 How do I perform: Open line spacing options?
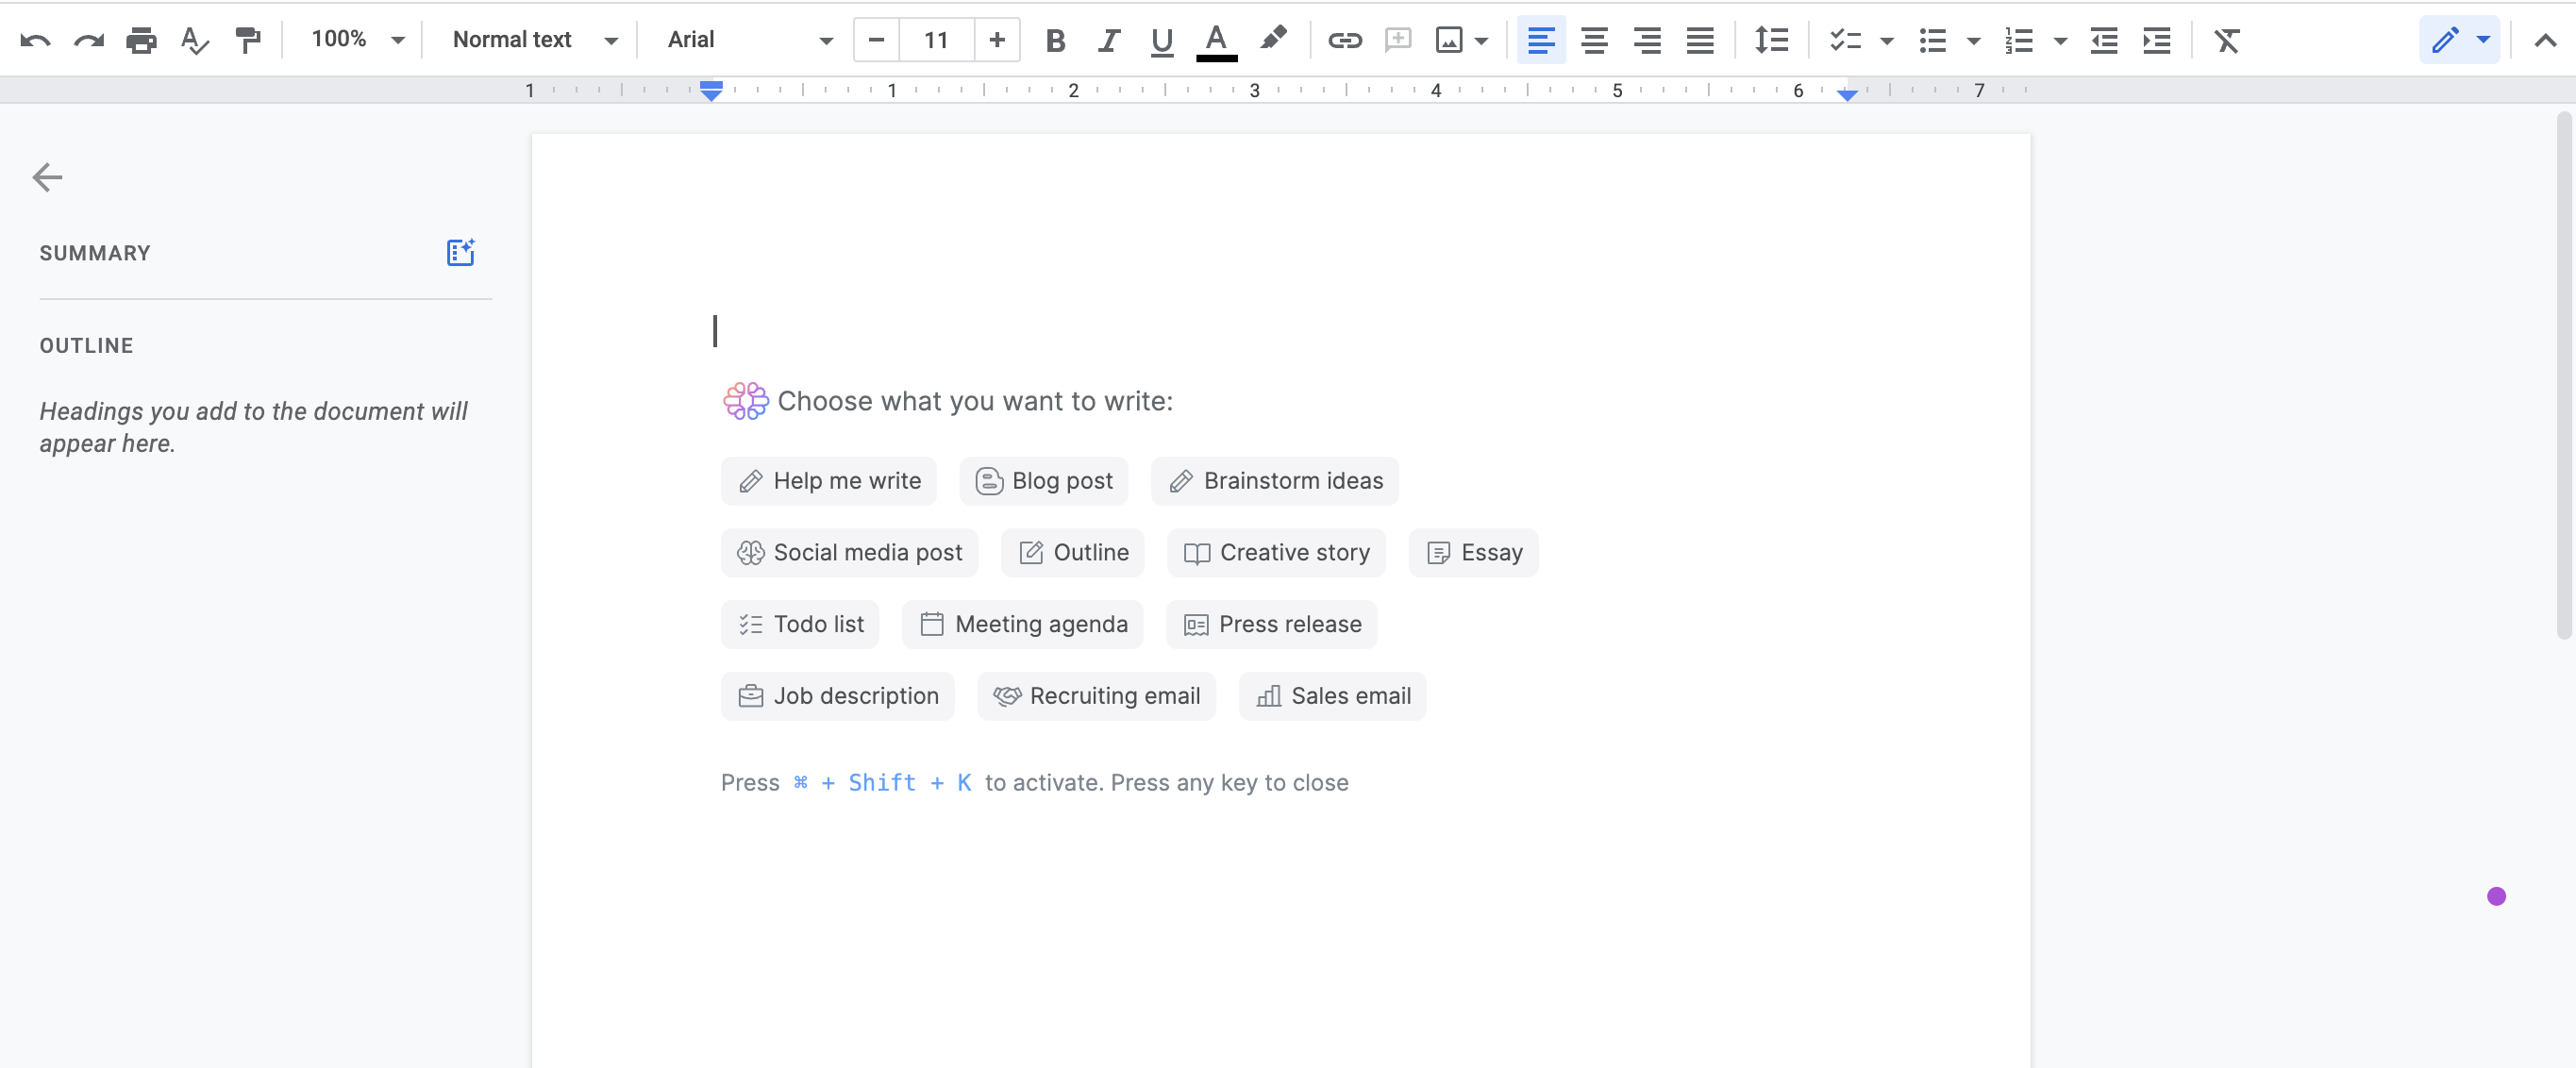click(x=1771, y=40)
